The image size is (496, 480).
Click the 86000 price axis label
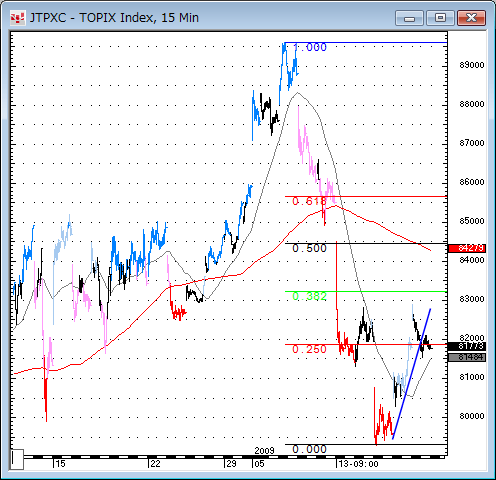click(x=472, y=182)
